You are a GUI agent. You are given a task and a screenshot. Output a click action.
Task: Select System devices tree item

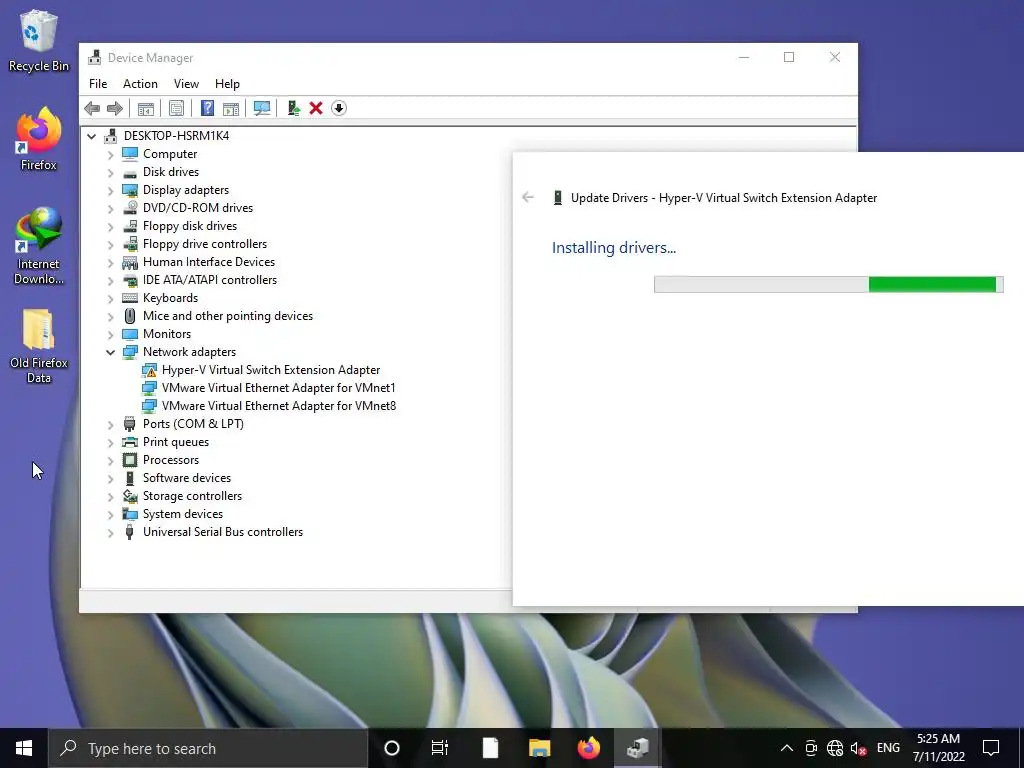(x=183, y=514)
